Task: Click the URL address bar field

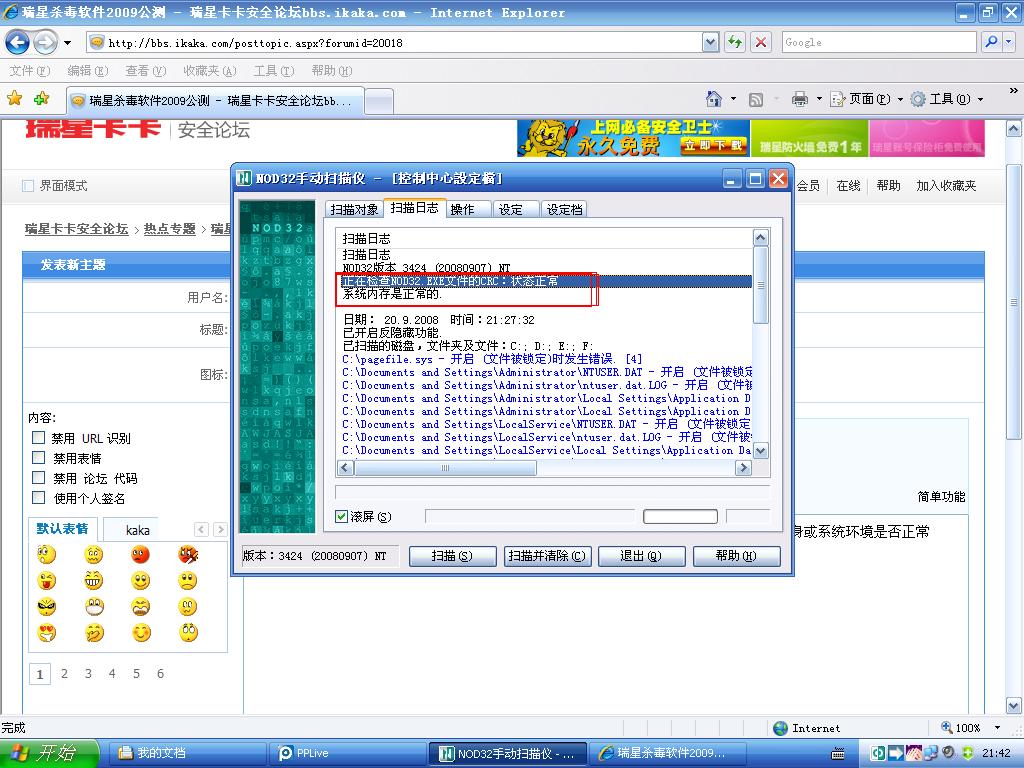Action: tap(404, 42)
